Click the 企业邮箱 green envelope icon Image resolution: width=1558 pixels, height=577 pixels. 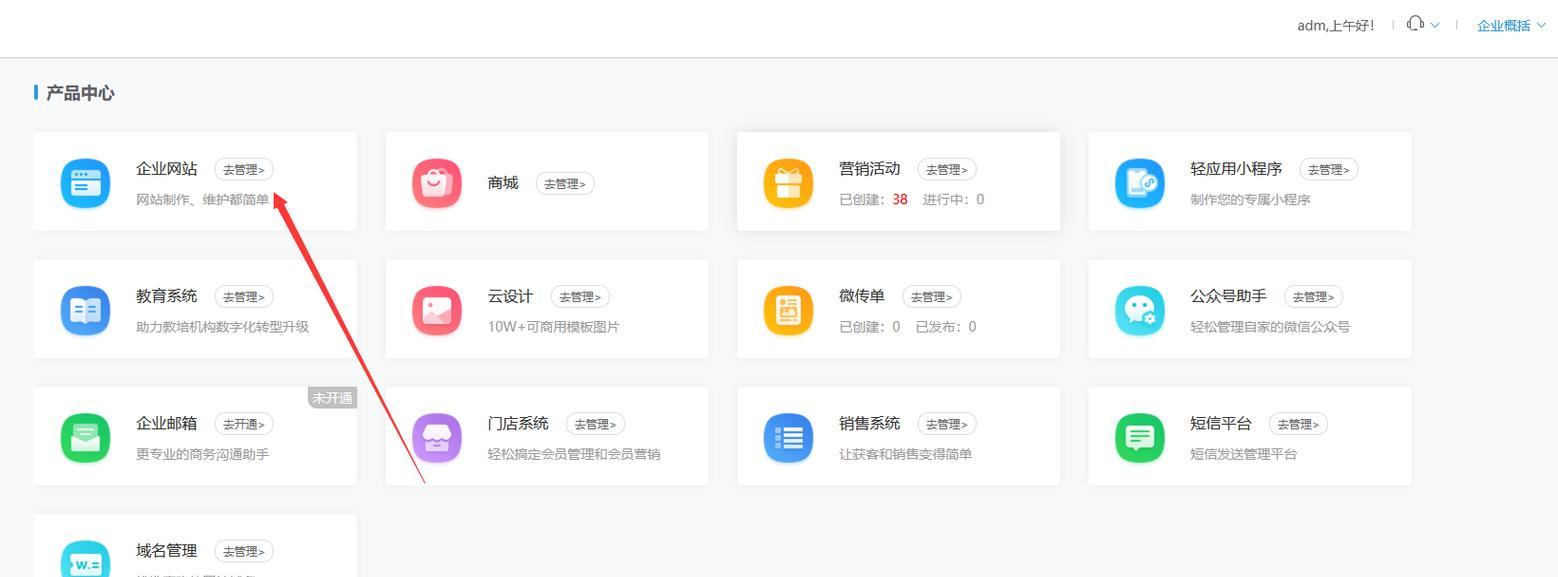pyautogui.click(x=85, y=437)
